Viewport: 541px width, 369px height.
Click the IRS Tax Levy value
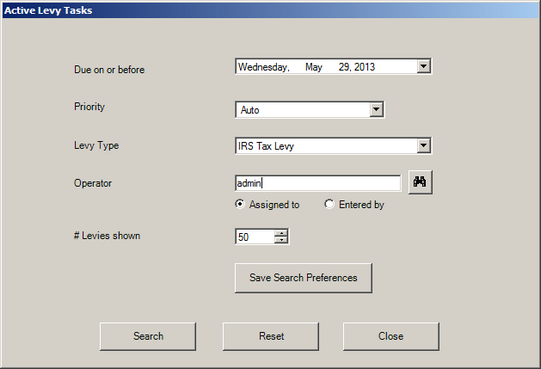coord(266,146)
